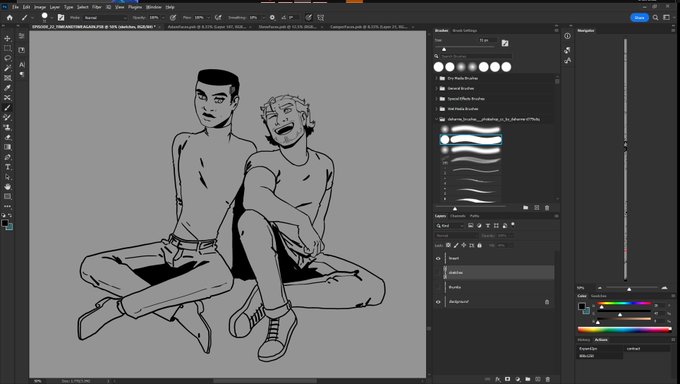Create a new brush in Brushes panel
The width and height of the screenshot is (680, 384).
coord(536,208)
